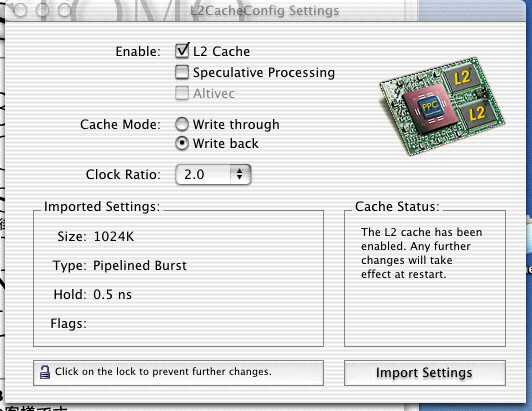
Task: Click the lower L2 chip on the card
Action: [476, 113]
